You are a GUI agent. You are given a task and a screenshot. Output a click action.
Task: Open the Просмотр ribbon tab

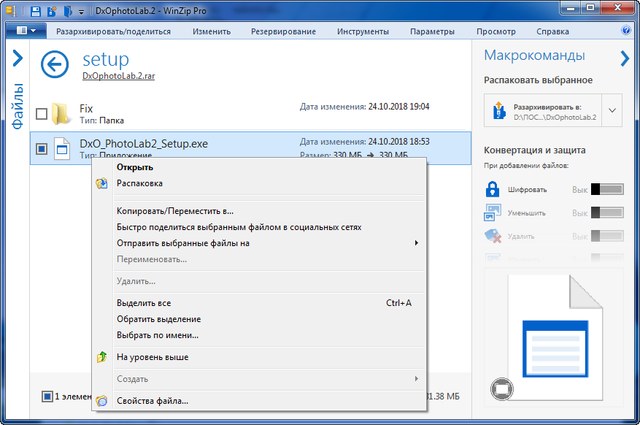point(496,31)
